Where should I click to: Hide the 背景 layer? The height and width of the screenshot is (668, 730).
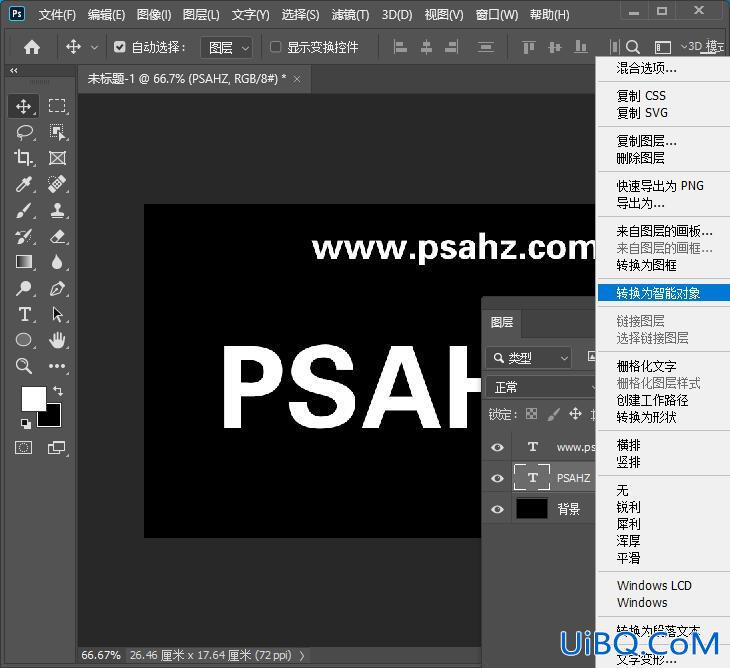(497, 509)
